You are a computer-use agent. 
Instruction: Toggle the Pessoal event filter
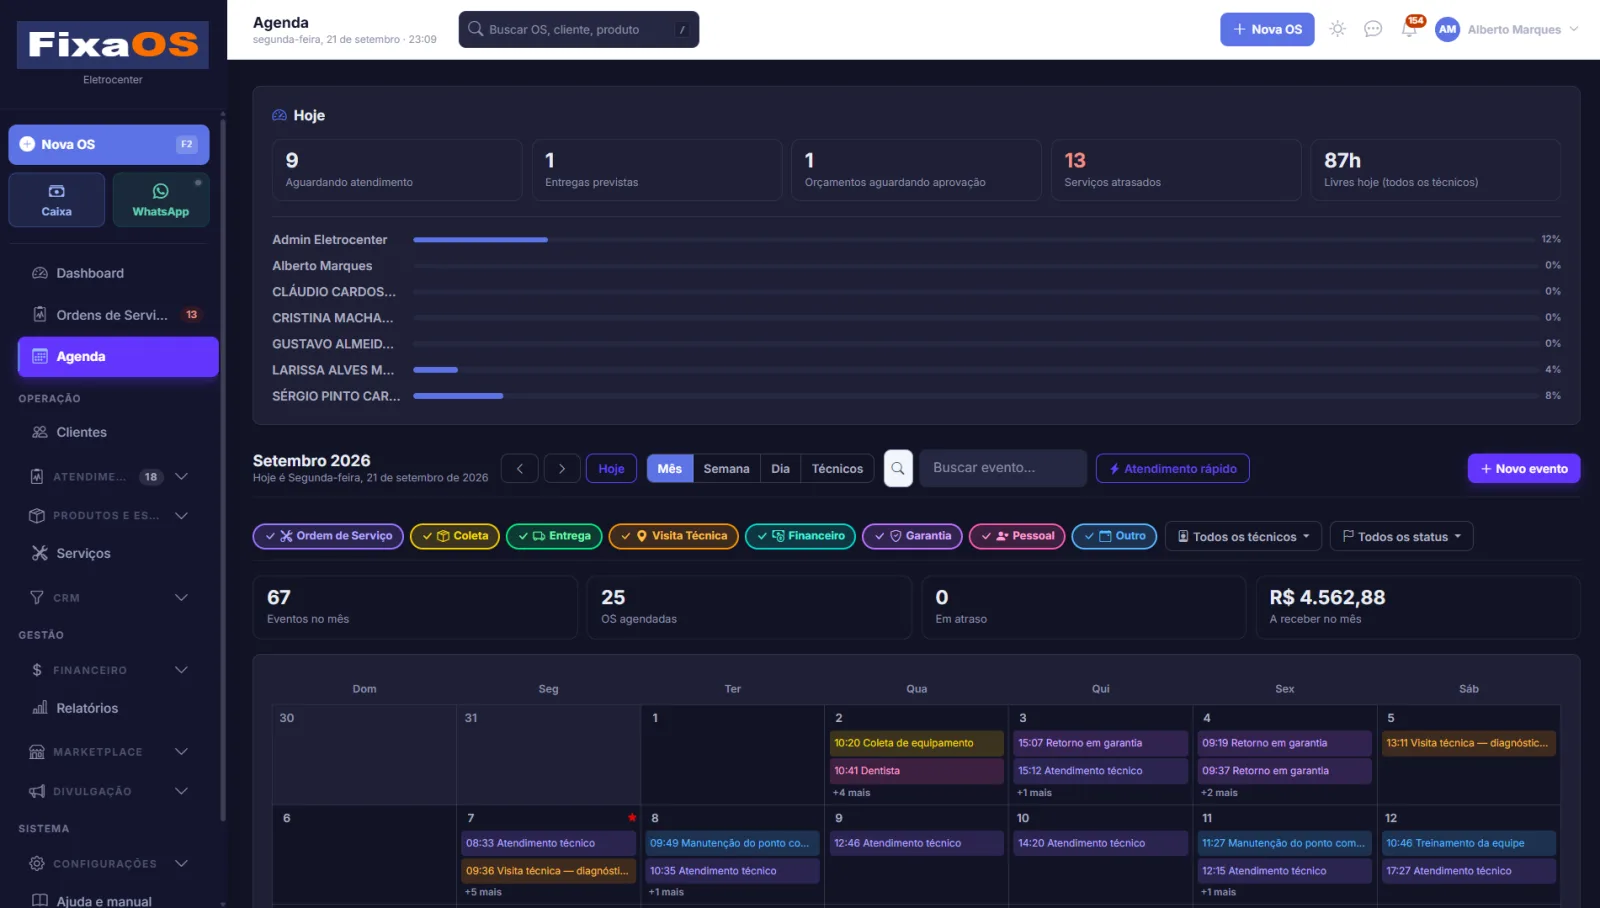click(1017, 536)
